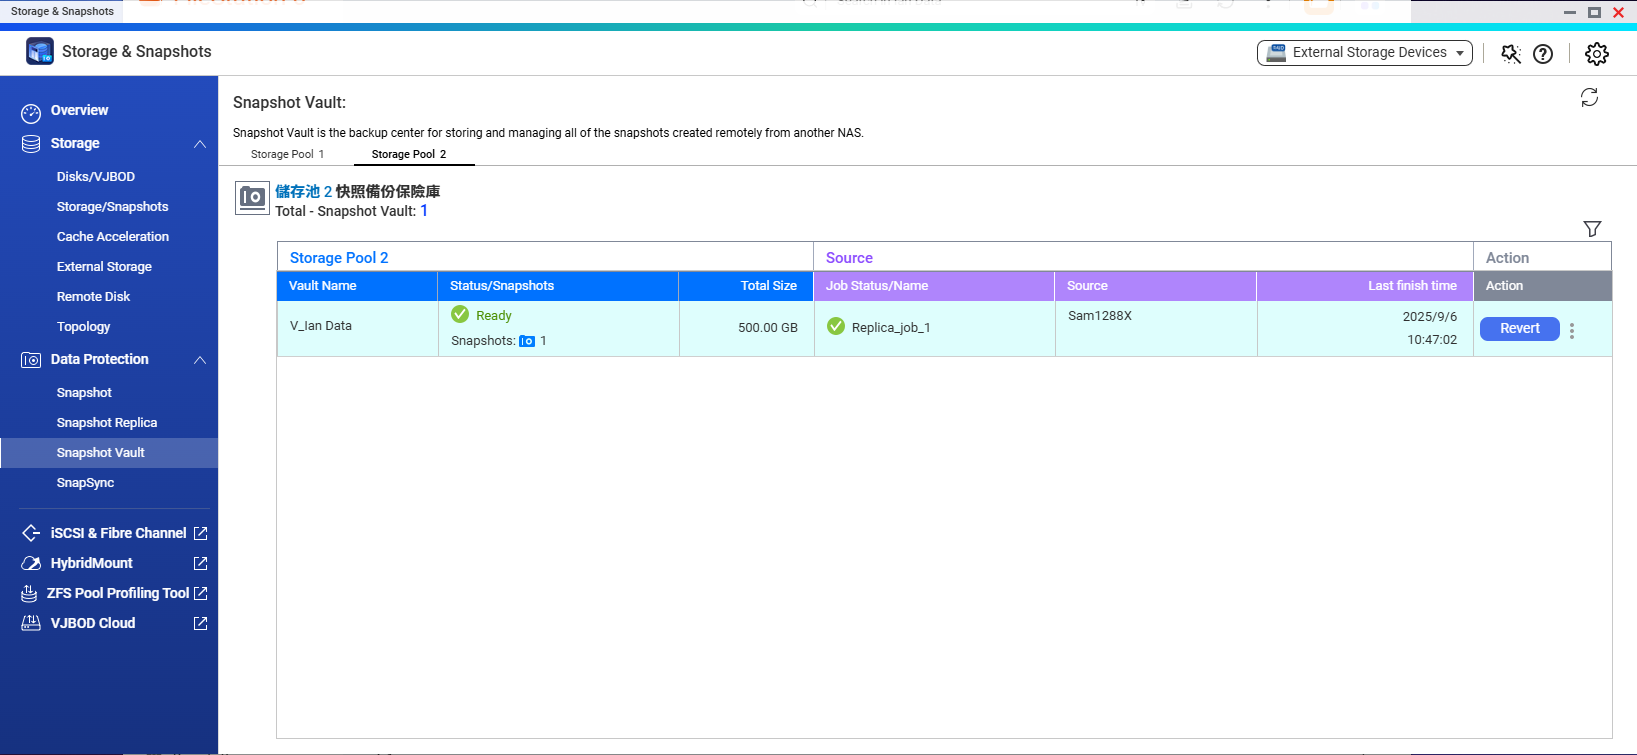Sort by Total Size column header
Screen dimensions: 1637x755
746,286
